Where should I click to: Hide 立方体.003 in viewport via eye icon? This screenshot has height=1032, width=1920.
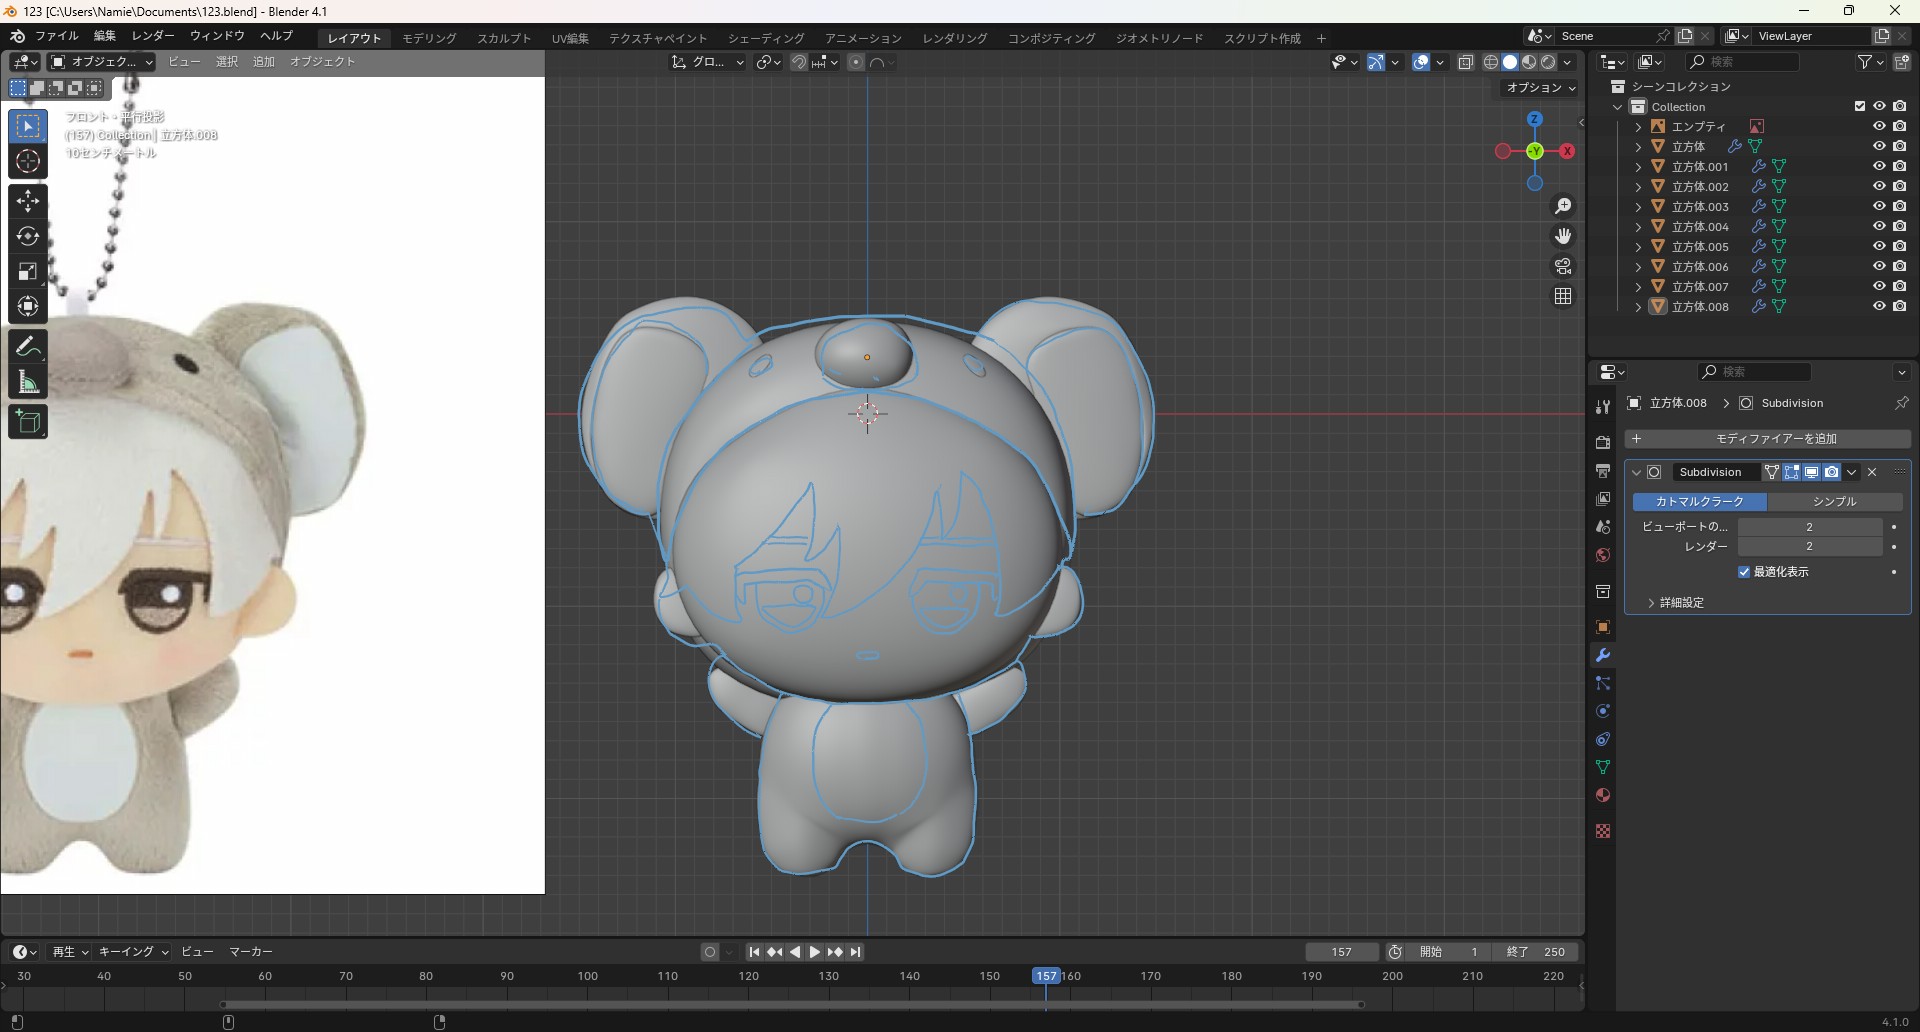pyautogui.click(x=1879, y=207)
